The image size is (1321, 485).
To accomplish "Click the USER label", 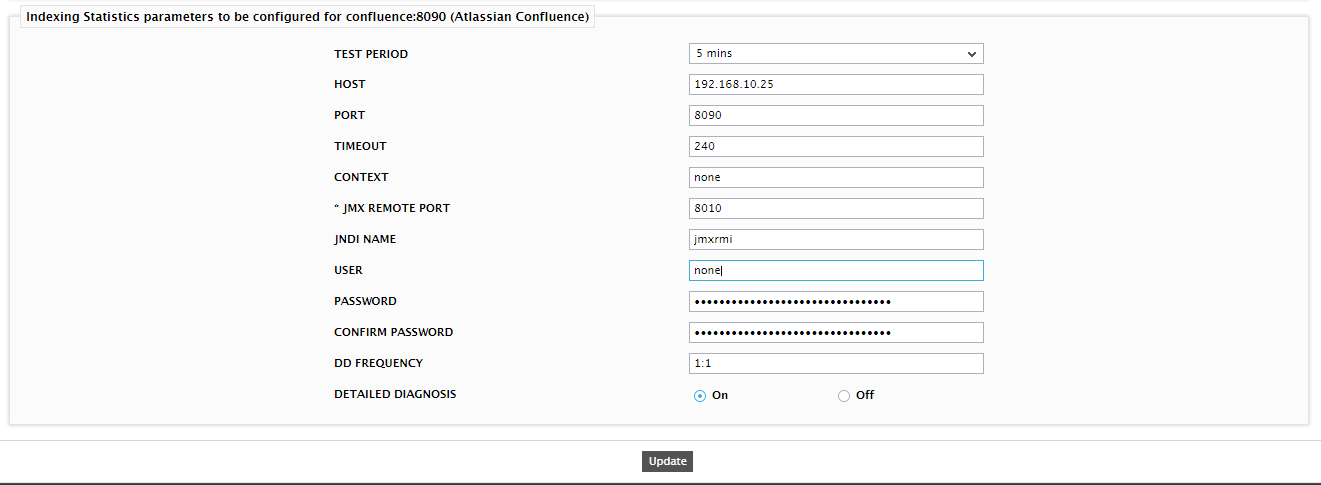I will (348, 270).
